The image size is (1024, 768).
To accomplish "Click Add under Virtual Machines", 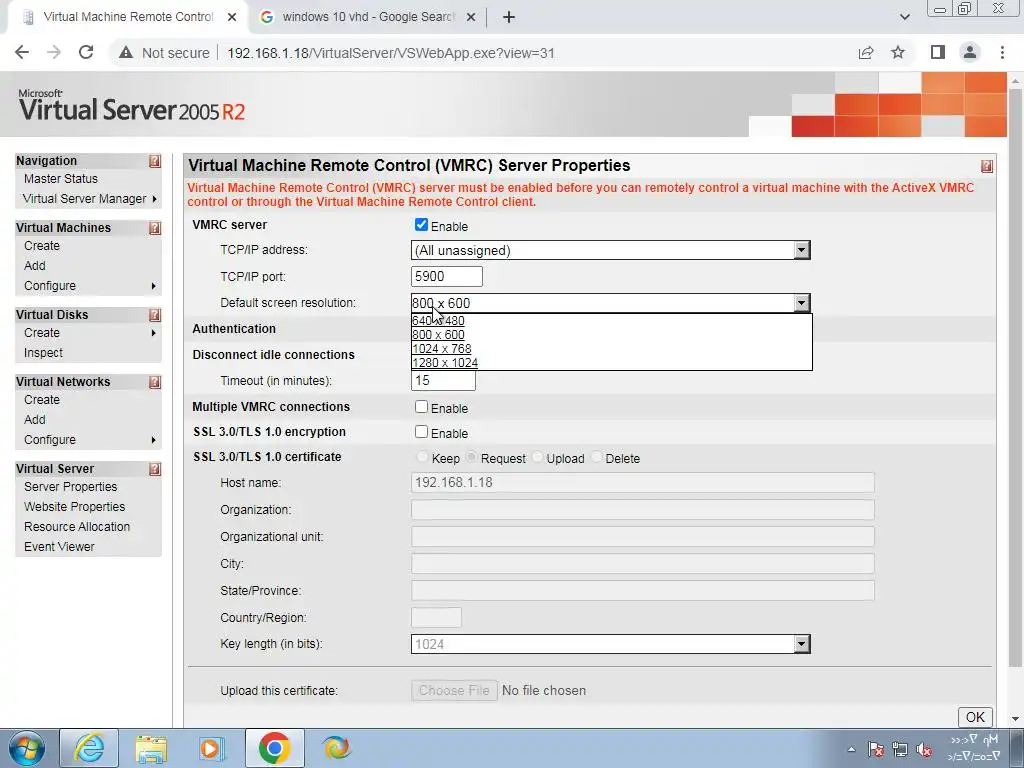I will tap(35, 266).
